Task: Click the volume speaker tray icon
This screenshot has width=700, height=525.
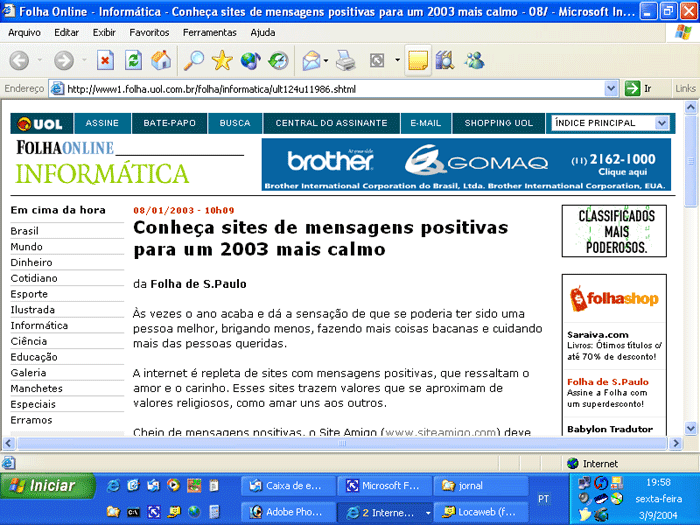Action: point(584,498)
